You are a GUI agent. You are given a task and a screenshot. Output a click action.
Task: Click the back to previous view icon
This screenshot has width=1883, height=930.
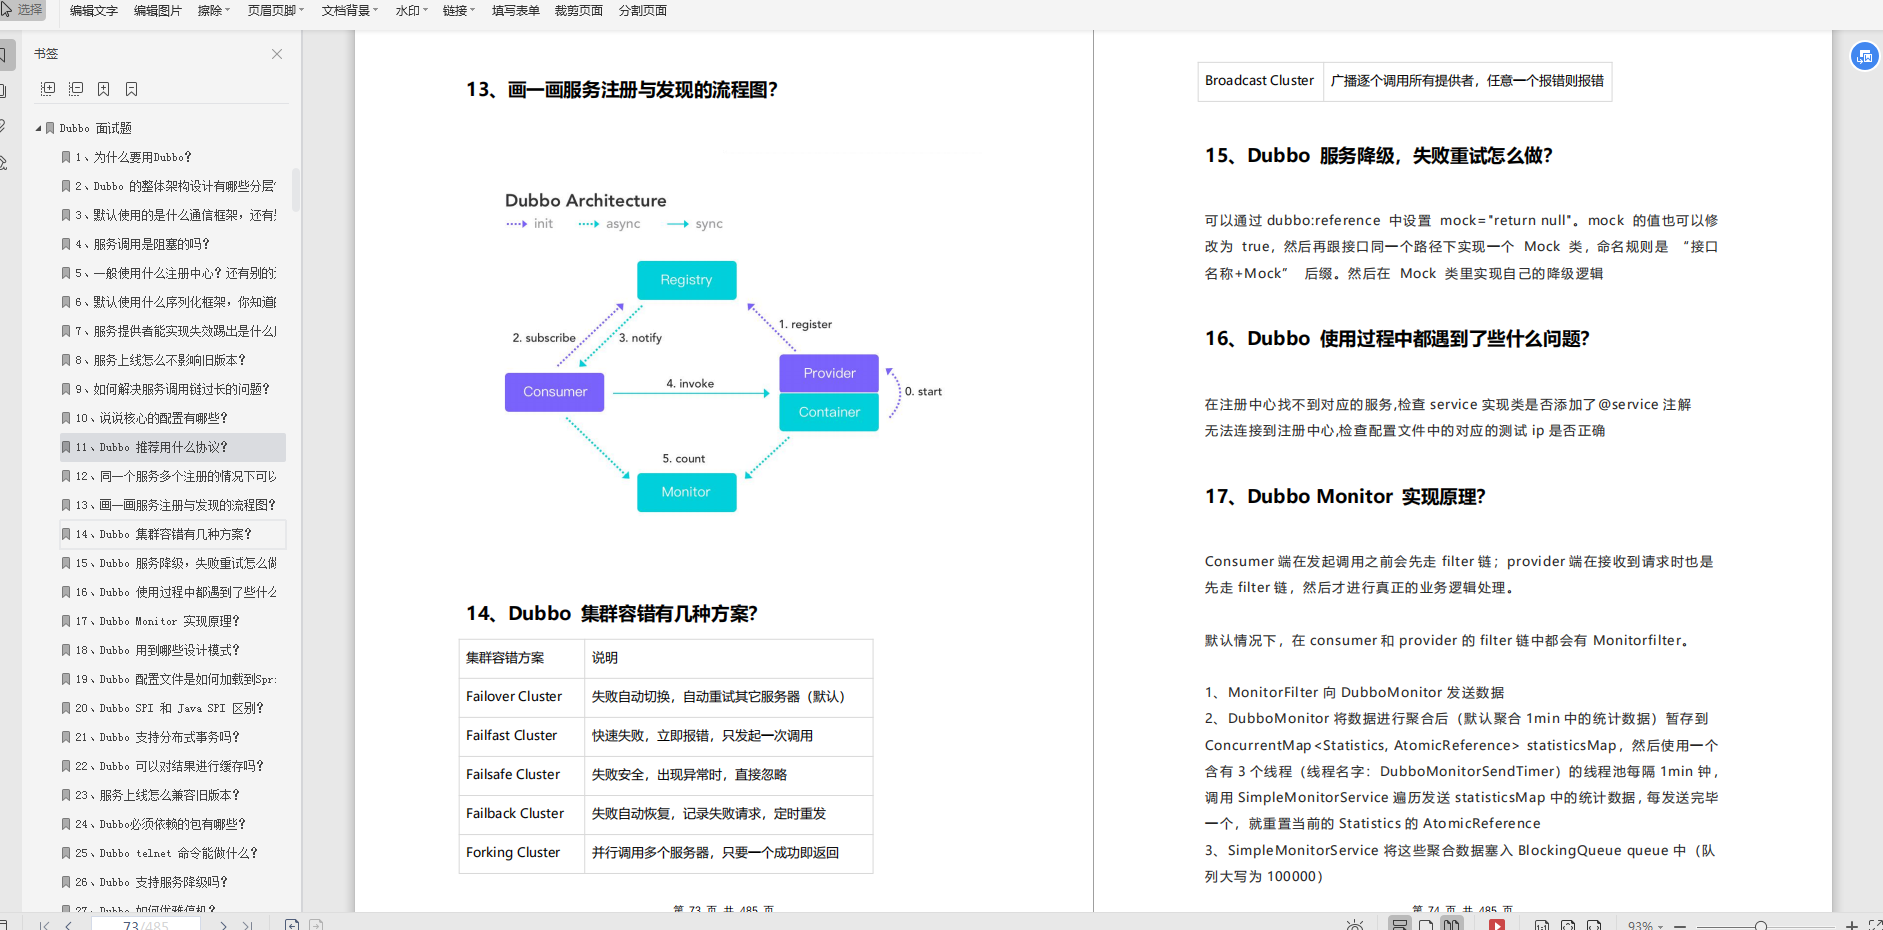(292, 925)
